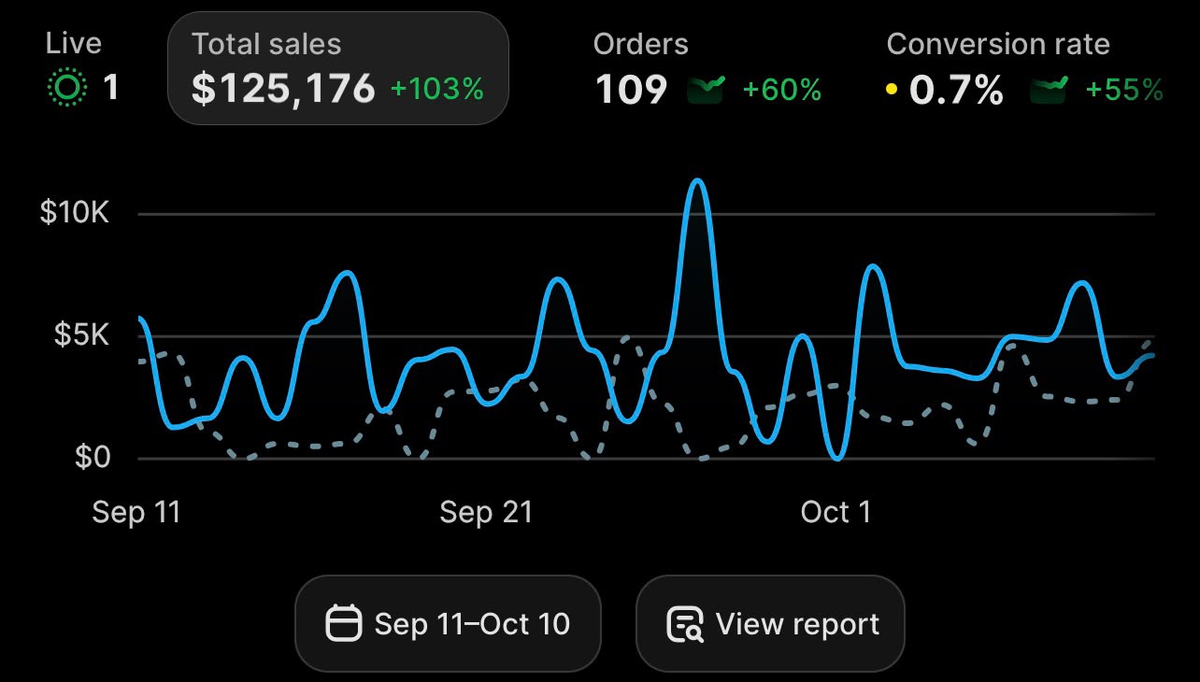
Task: Select the Orders metric
Action: click(707, 68)
